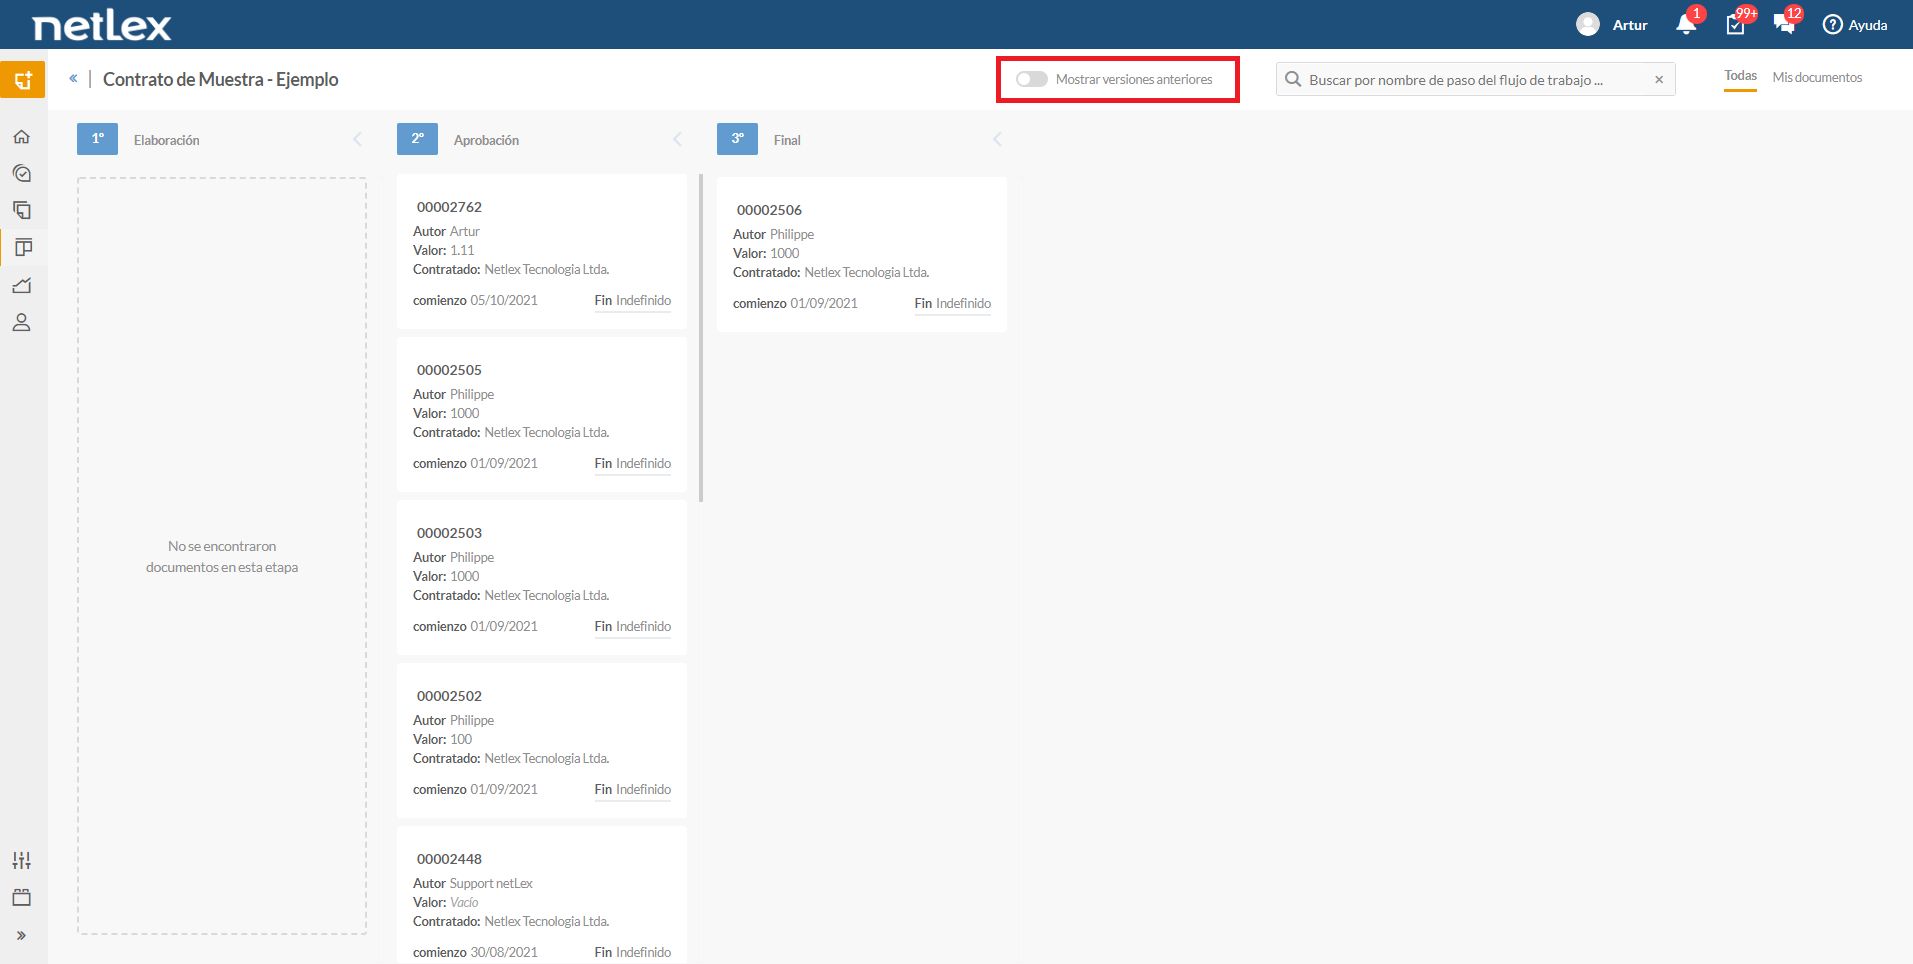Go to Home in the sidebar
This screenshot has width=1913, height=964.
pyautogui.click(x=22, y=136)
